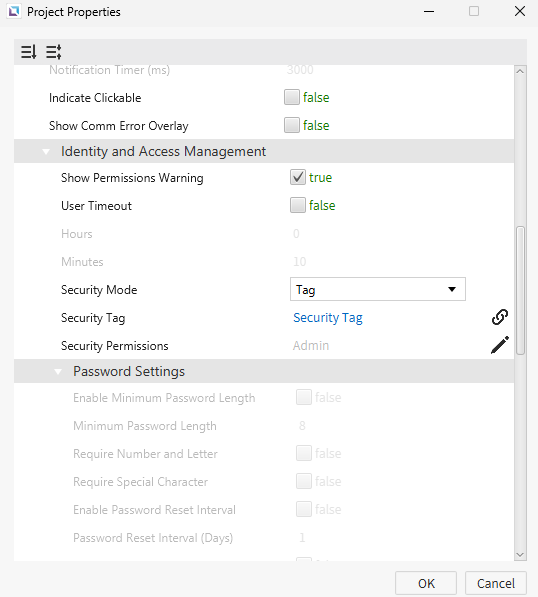Click the categorized sort icon in toolbar
538x597 pixels.
[x=54, y=52]
